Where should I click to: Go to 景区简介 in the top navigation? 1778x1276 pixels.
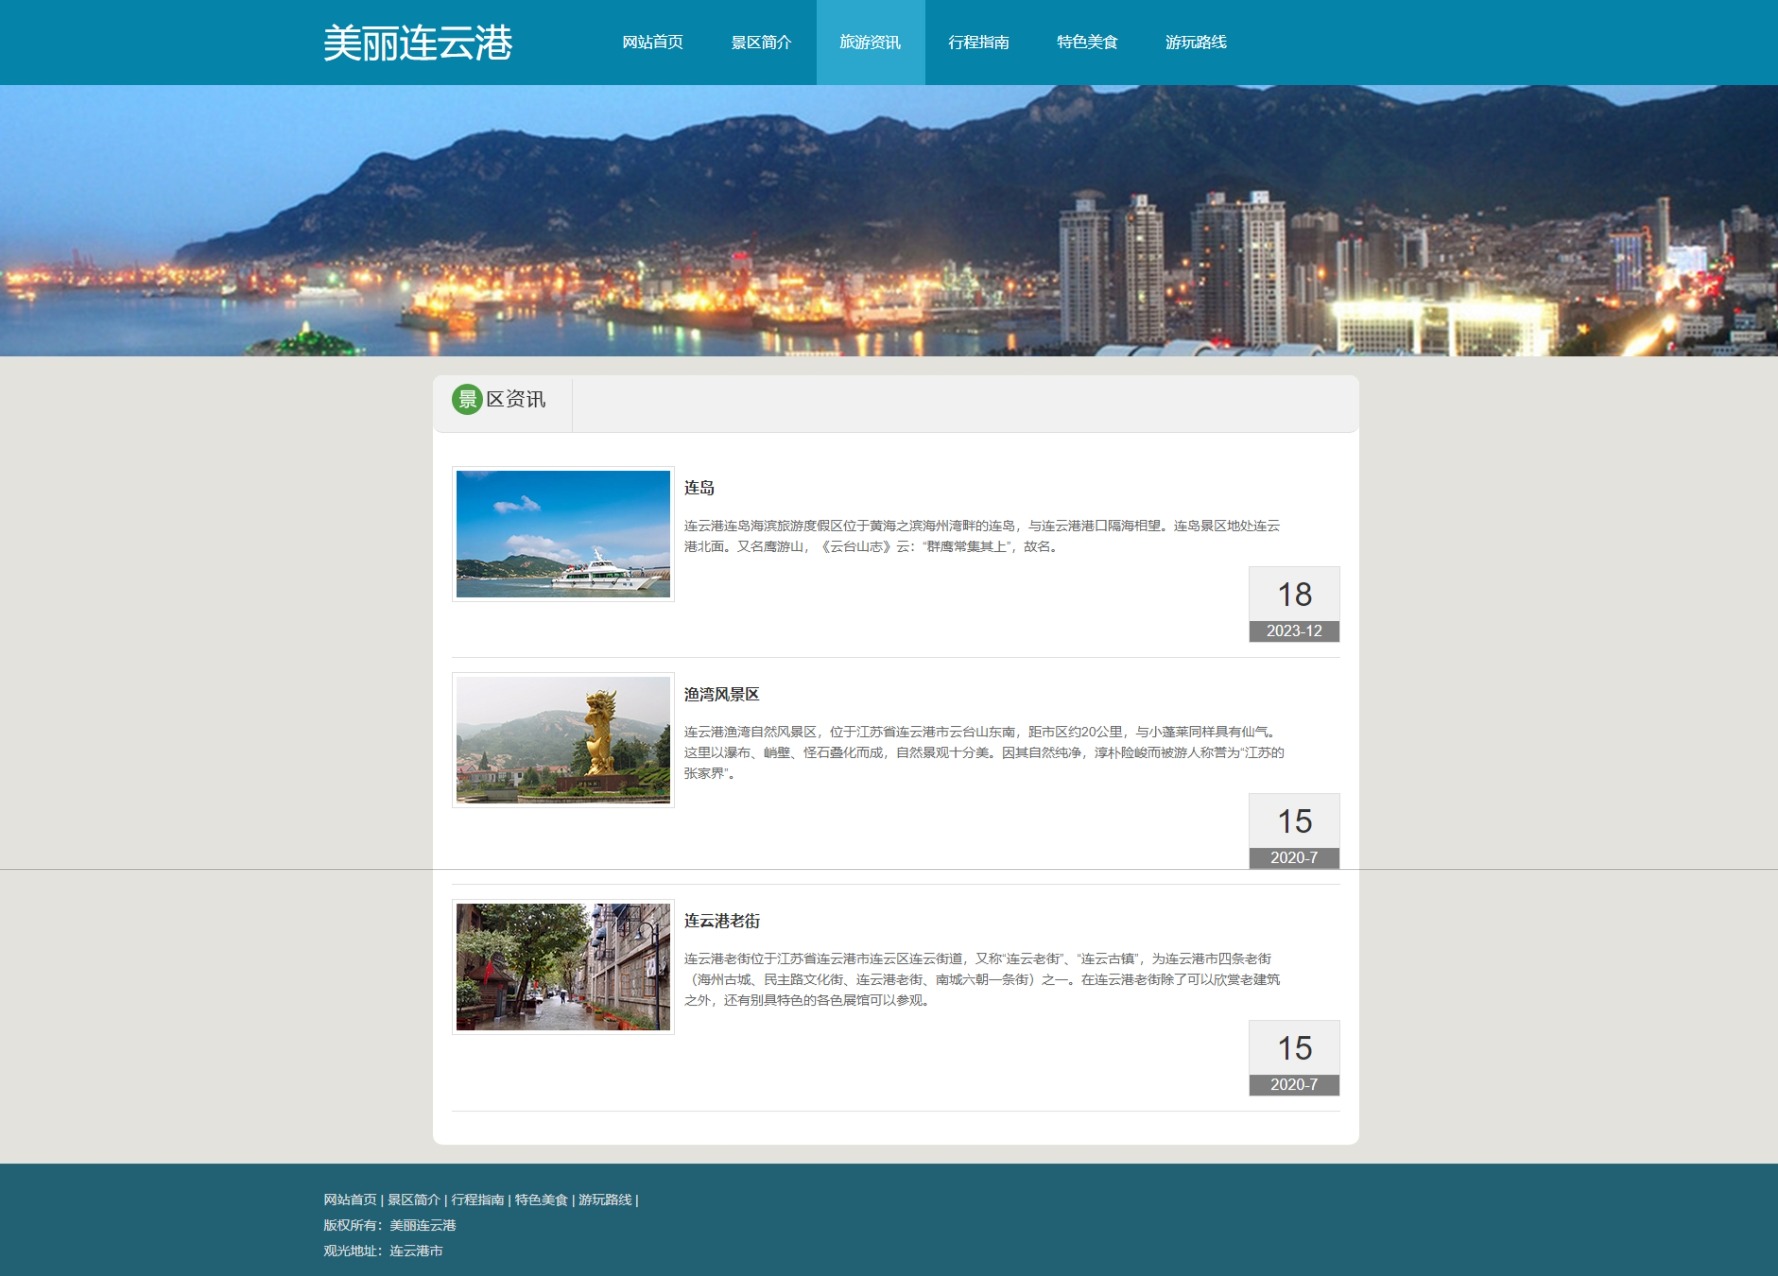[x=761, y=42]
